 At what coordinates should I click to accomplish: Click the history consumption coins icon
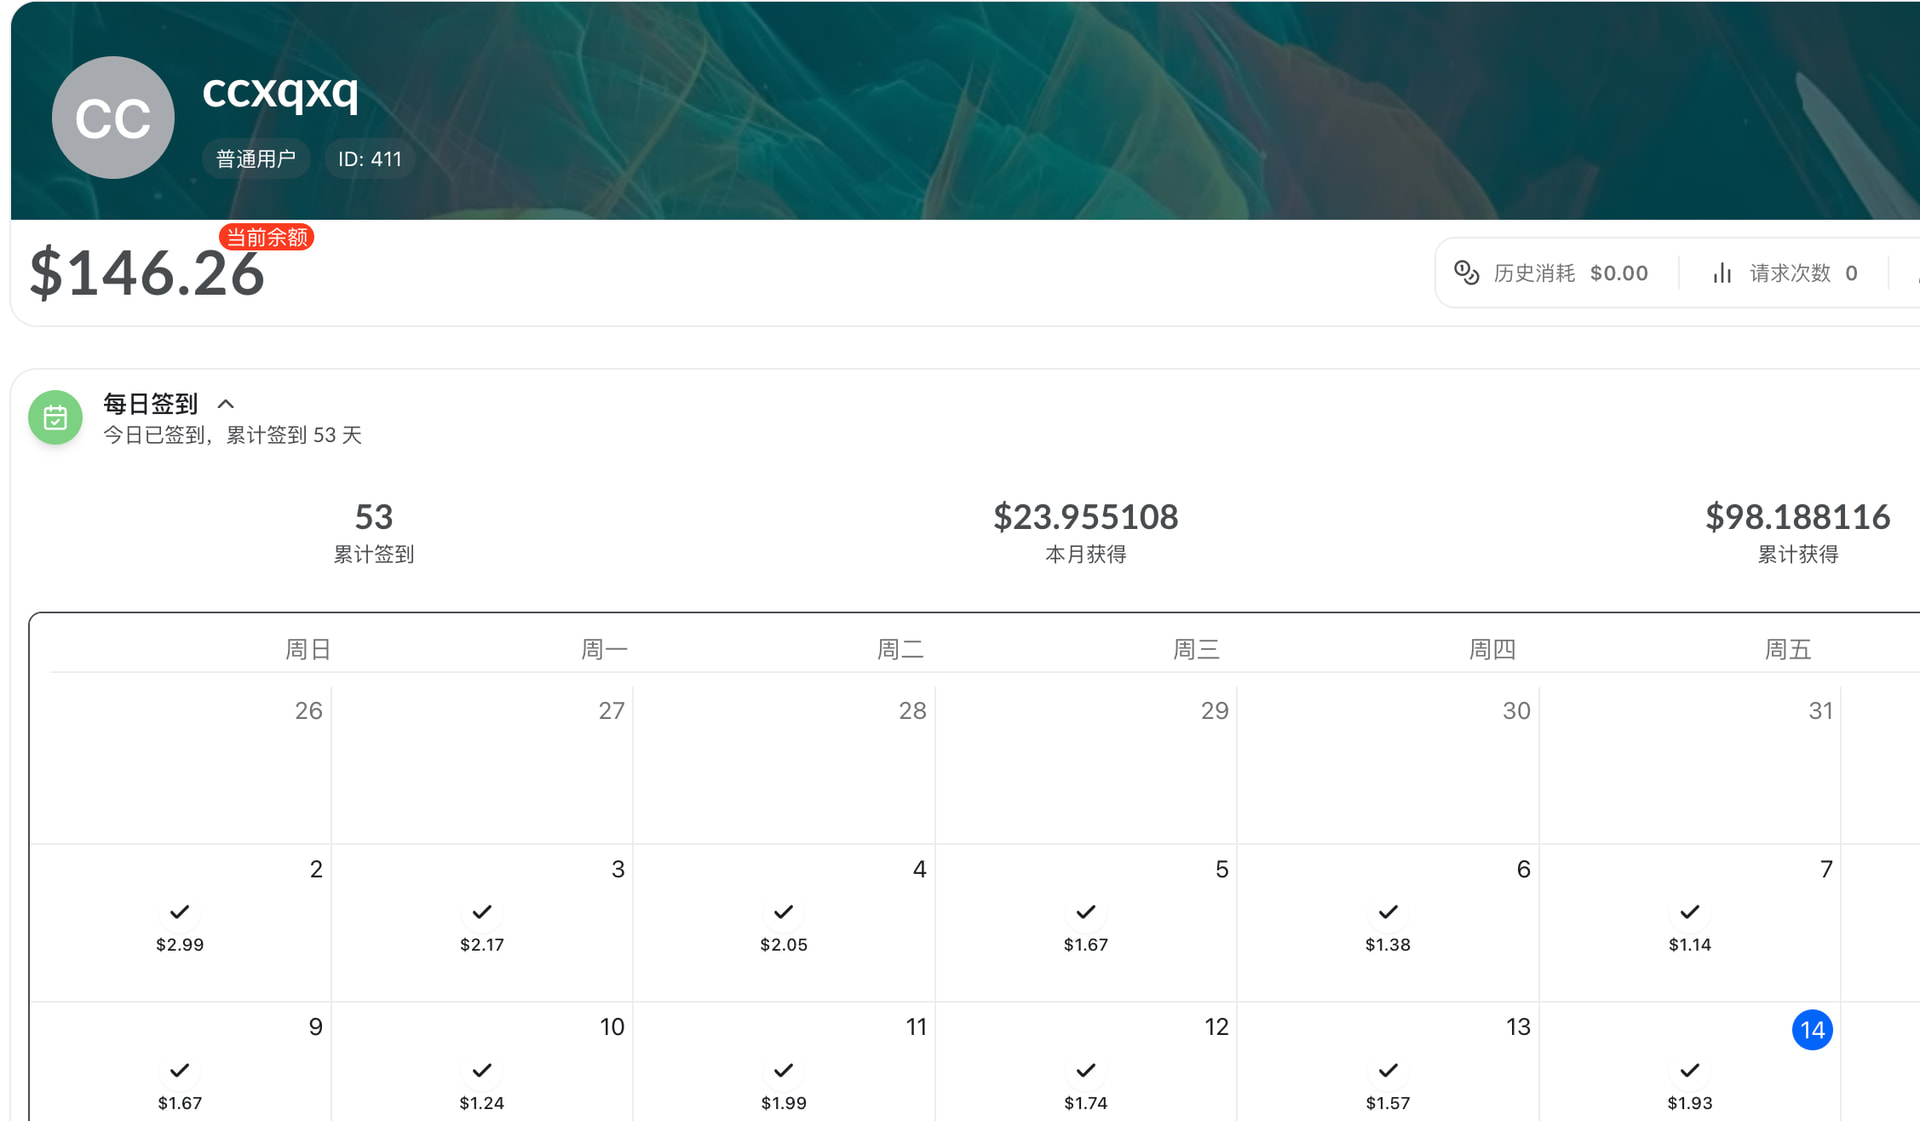1467,273
